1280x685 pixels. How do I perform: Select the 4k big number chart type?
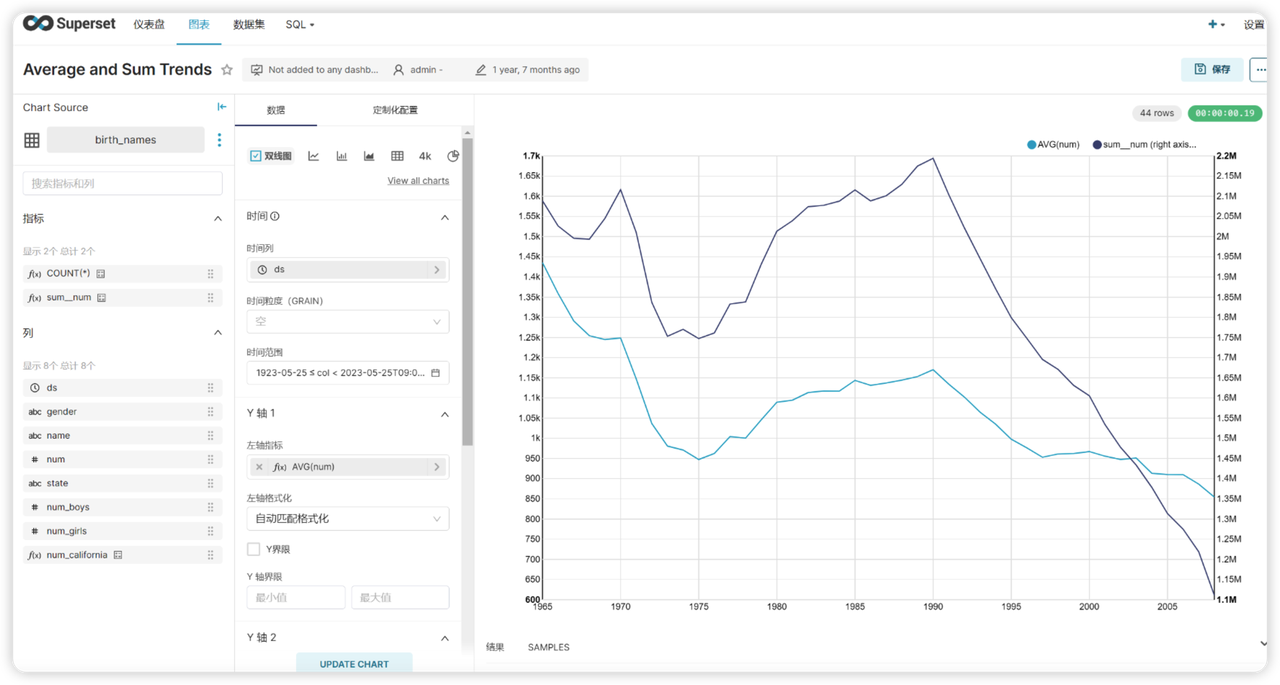click(x=425, y=156)
